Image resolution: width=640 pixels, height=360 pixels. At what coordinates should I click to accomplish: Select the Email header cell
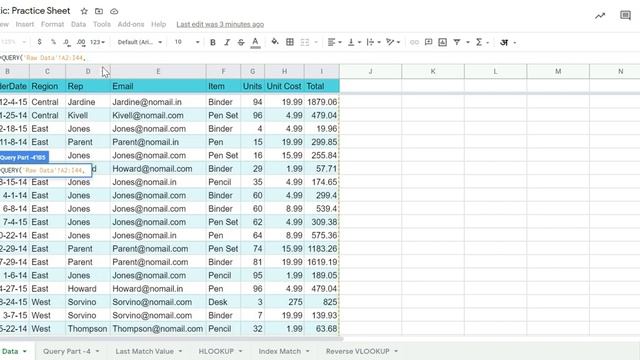pos(158,86)
